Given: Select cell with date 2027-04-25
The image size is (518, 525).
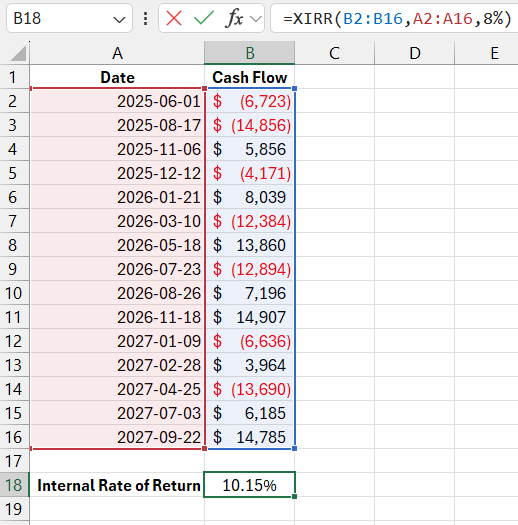Looking at the screenshot, I should pyautogui.click(x=117, y=389).
